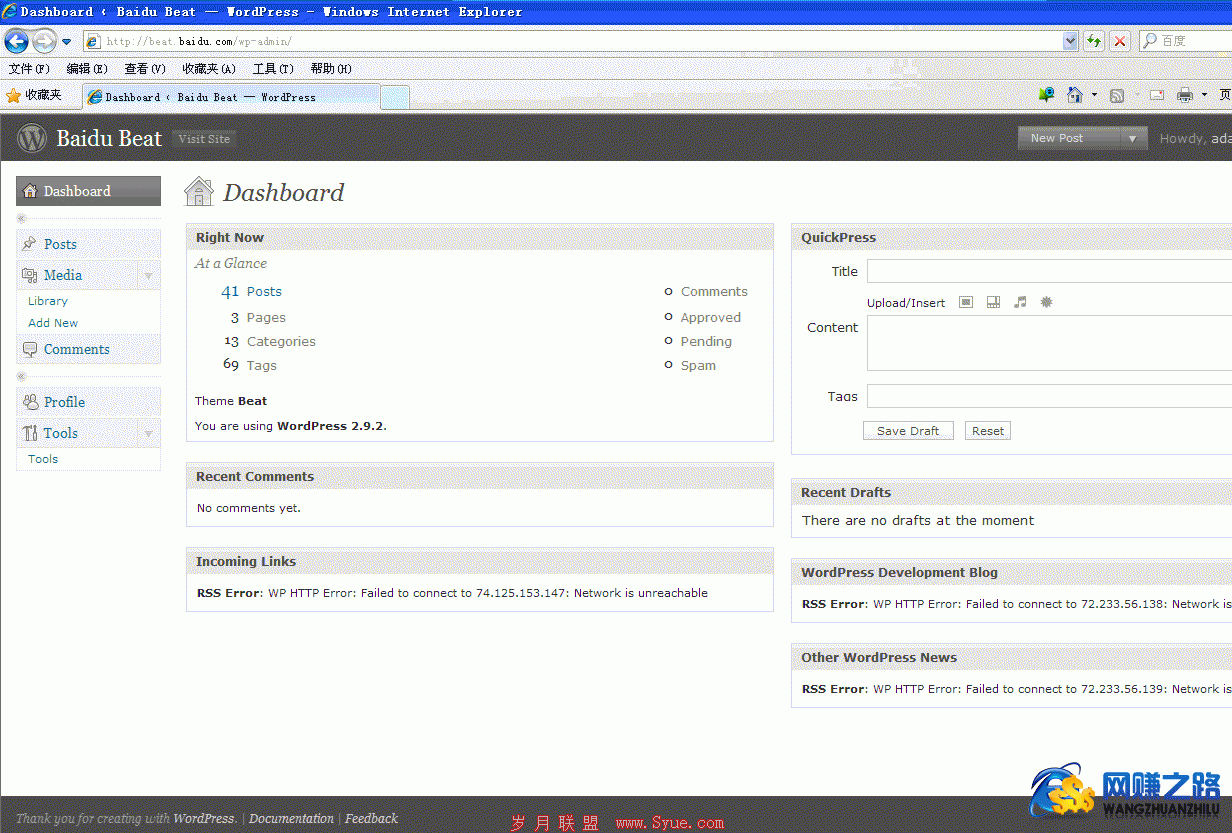Screen dimensions: 1232x833
Task: Click the Add Media starburst icon in QuickPress
Action: point(1047,302)
